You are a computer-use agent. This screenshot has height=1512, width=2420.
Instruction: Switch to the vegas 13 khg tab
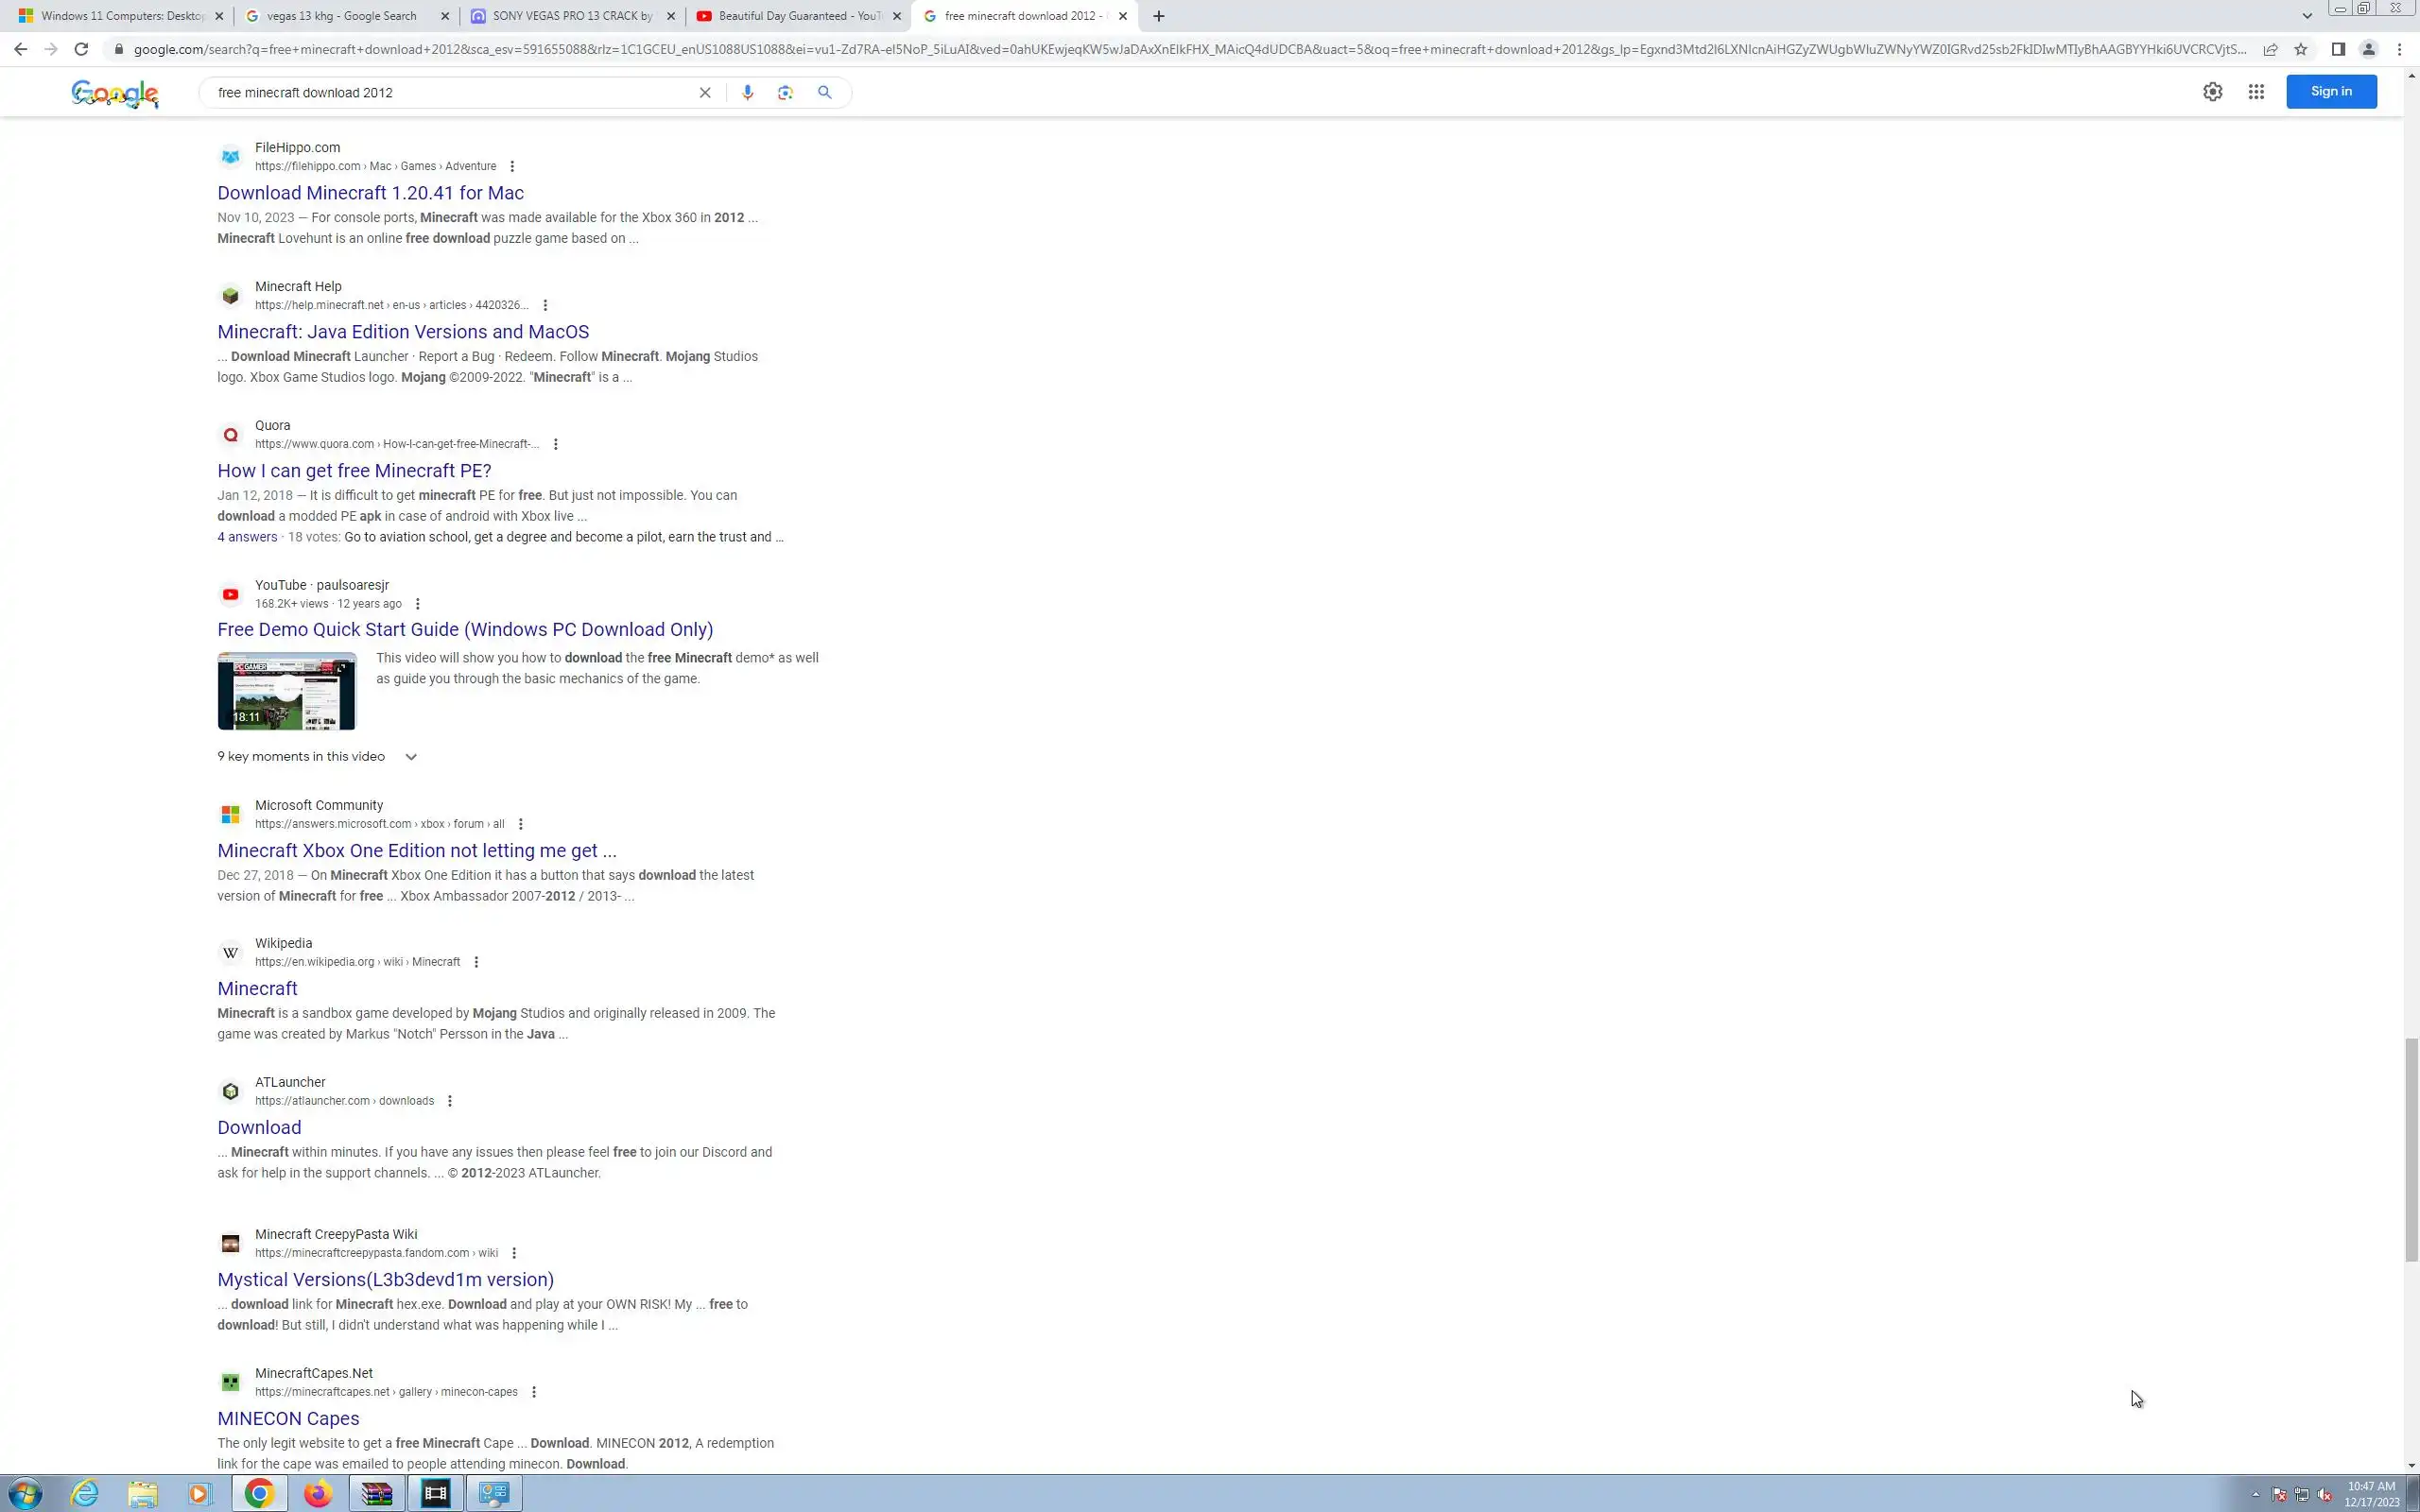pos(341,16)
